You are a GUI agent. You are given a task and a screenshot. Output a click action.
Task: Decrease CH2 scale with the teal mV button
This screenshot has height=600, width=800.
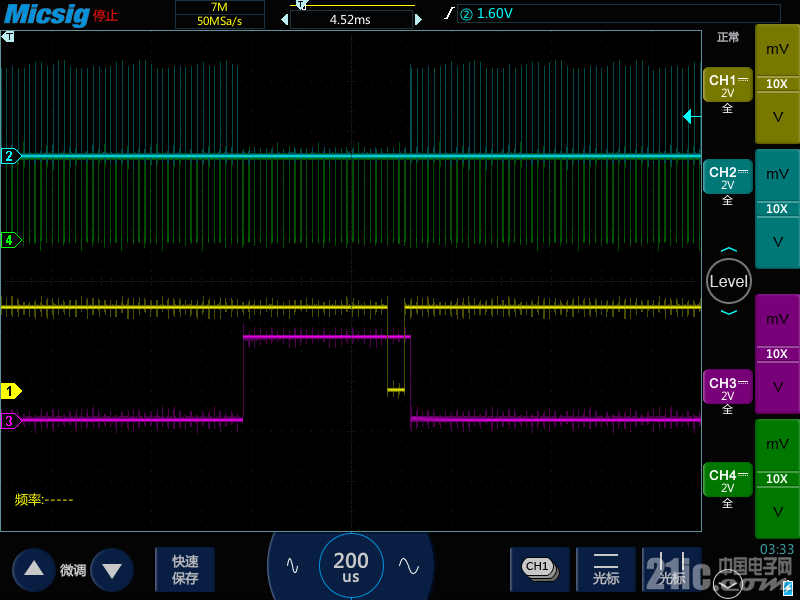777,174
